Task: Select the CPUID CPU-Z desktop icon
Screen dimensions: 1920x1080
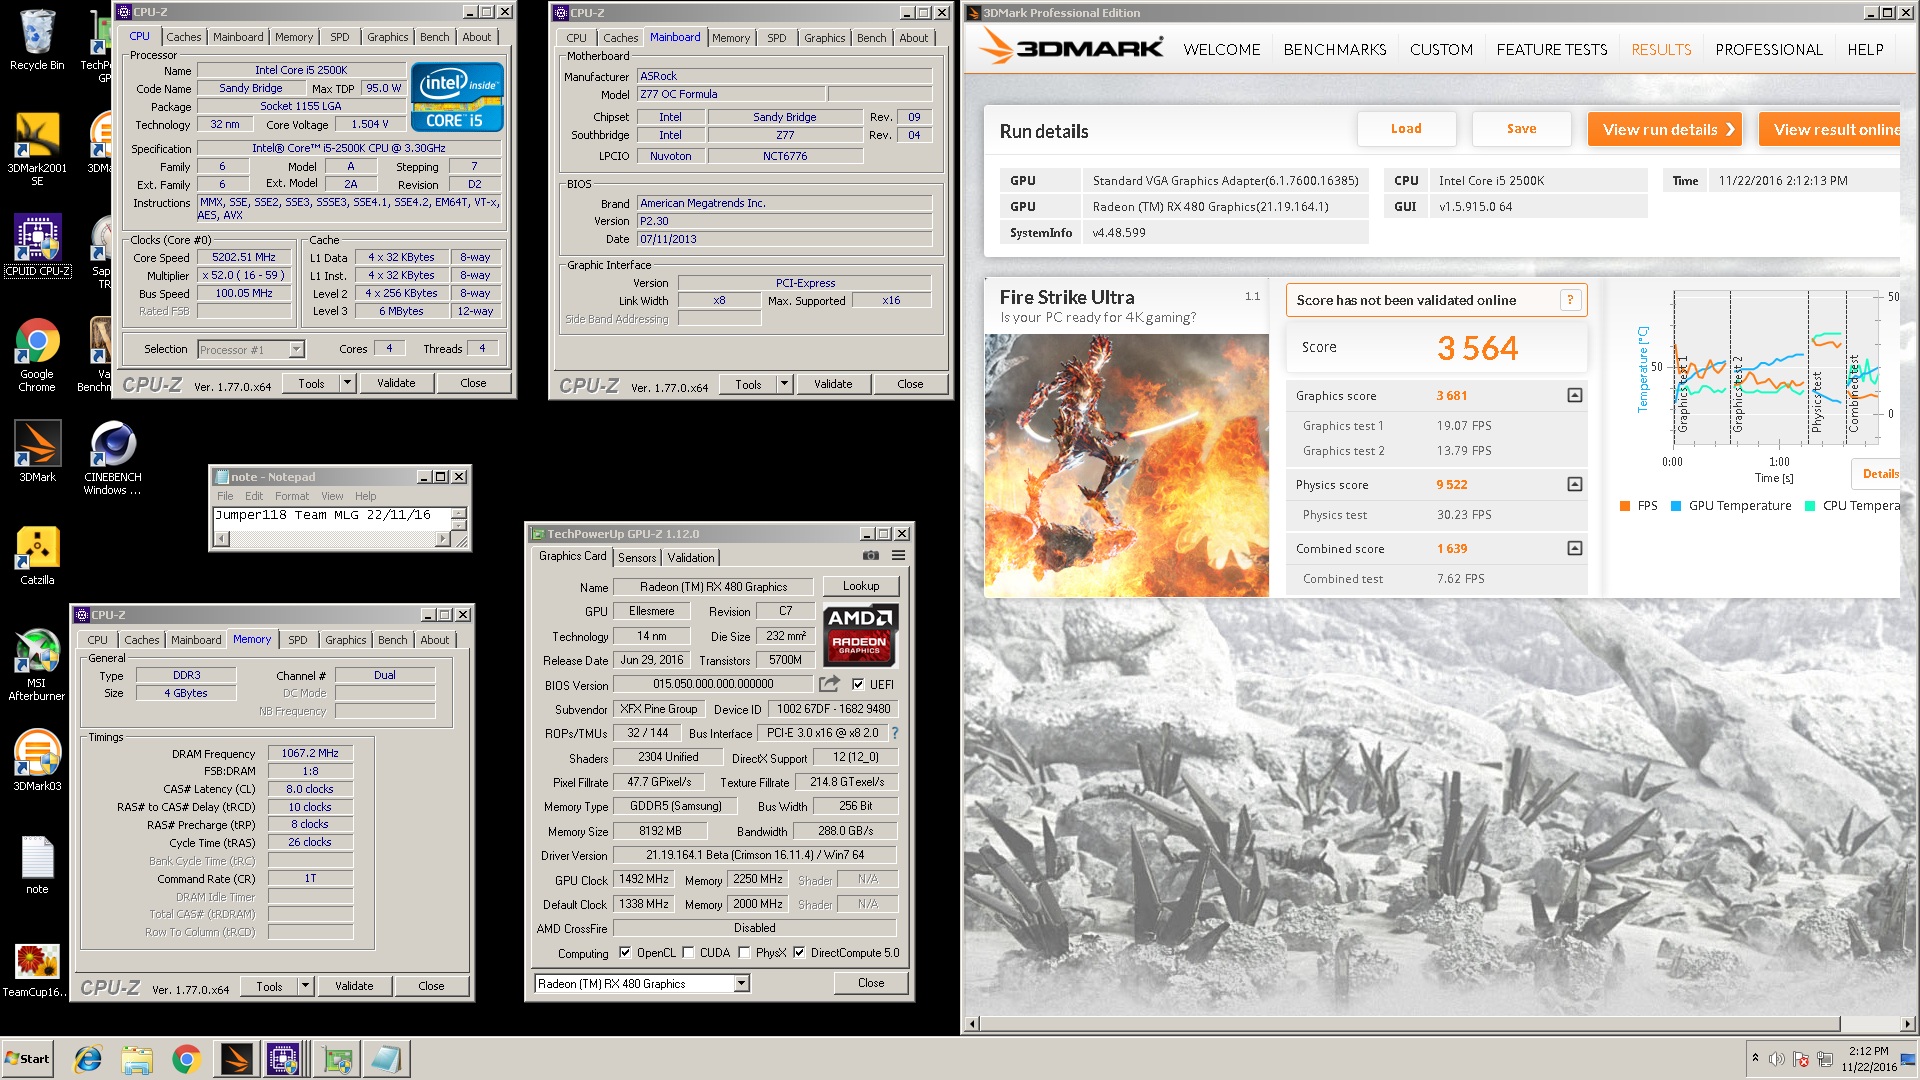Action: [x=37, y=245]
